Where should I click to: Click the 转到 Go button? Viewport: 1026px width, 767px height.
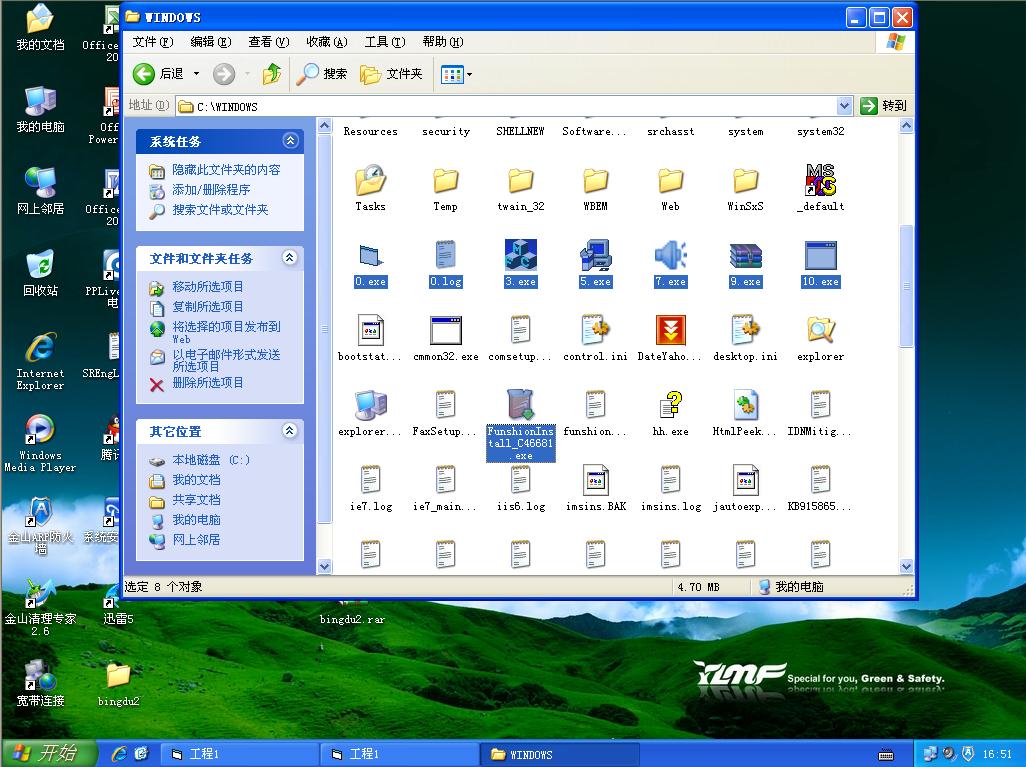(884, 106)
